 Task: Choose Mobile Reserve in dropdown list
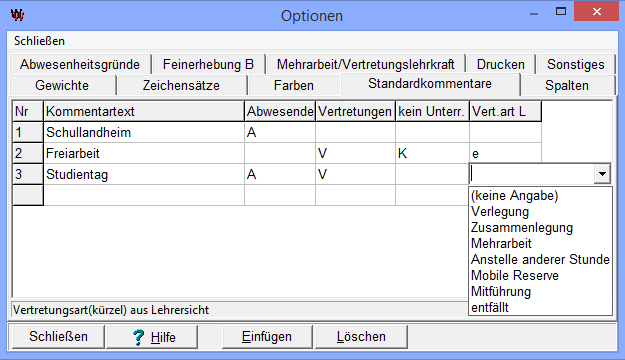click(x=515, y=275)
